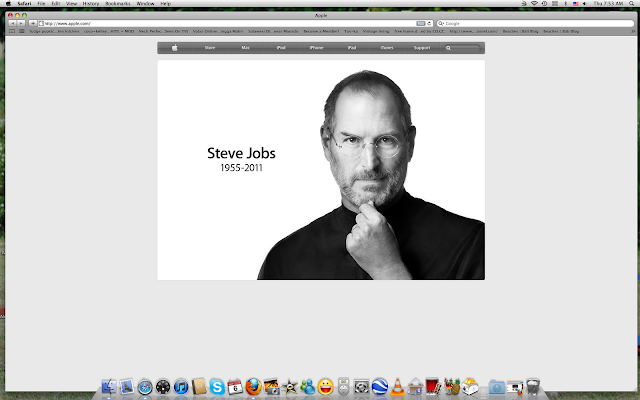Open Finder from the Dock
The width and height of the screenshot is (640, 400).
click(109, 387)
